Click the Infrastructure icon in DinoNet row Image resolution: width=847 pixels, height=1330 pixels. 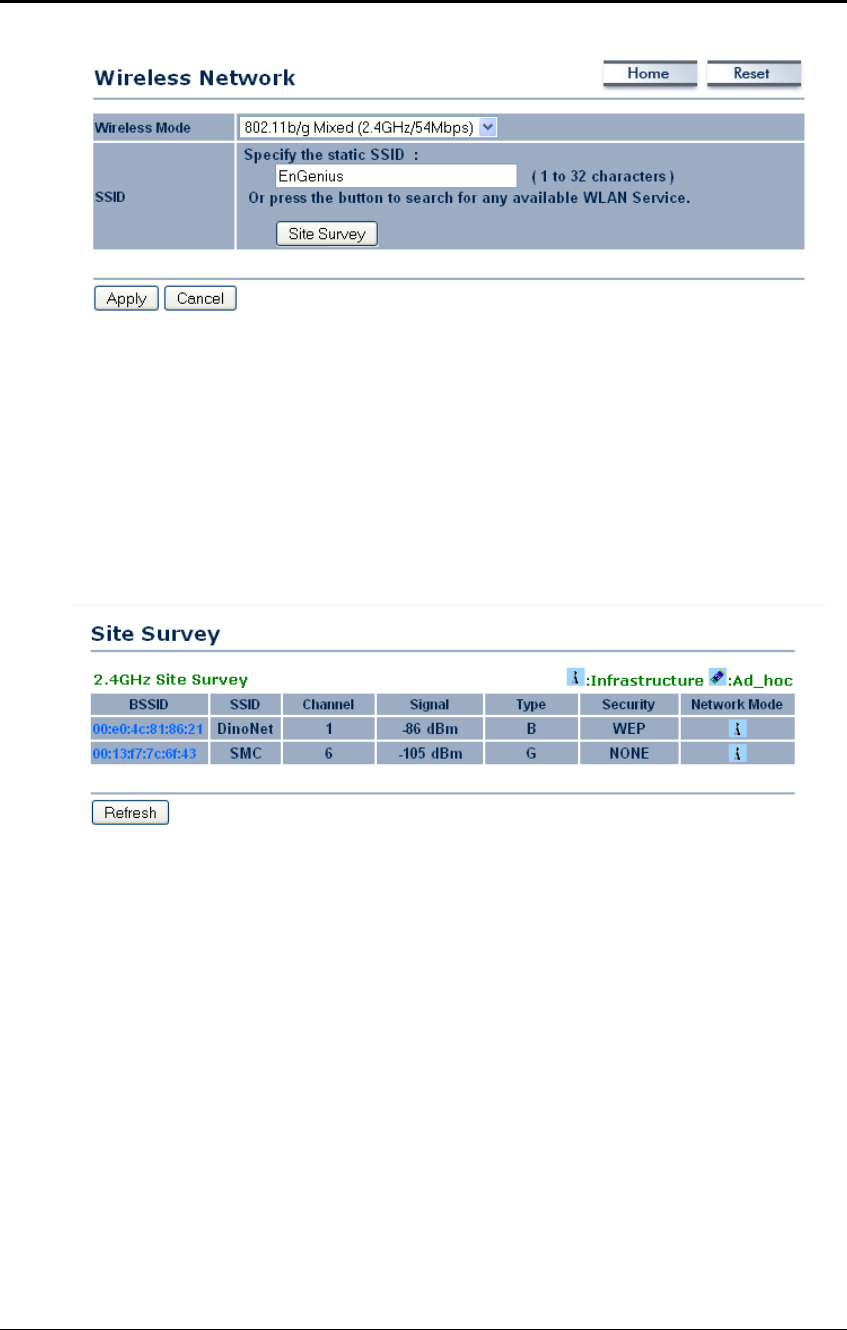[738, 729]
